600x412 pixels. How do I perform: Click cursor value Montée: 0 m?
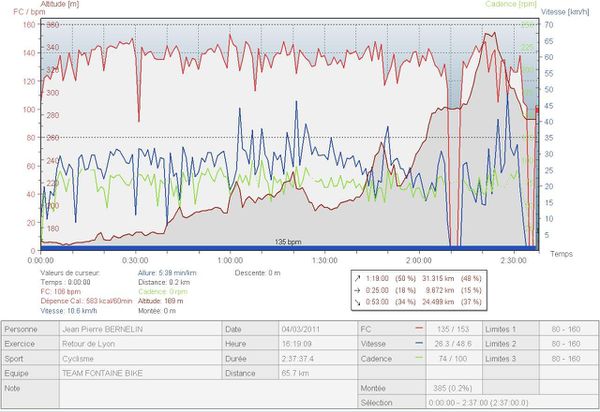pyautogui.click(x=157, y=311)
